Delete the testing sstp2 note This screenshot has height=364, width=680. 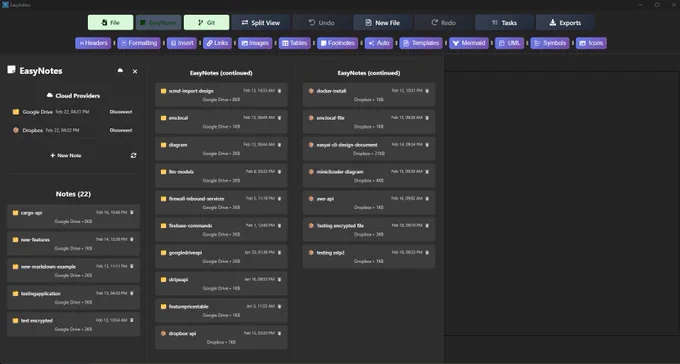coord(427,252)
